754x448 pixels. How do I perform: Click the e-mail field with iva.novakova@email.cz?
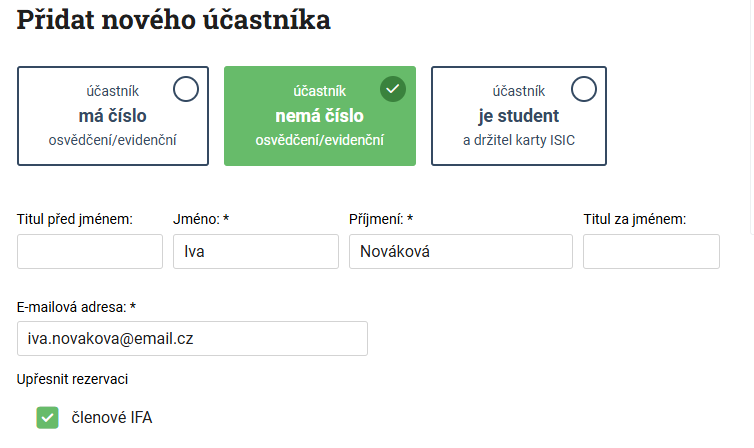coord(192,338)
